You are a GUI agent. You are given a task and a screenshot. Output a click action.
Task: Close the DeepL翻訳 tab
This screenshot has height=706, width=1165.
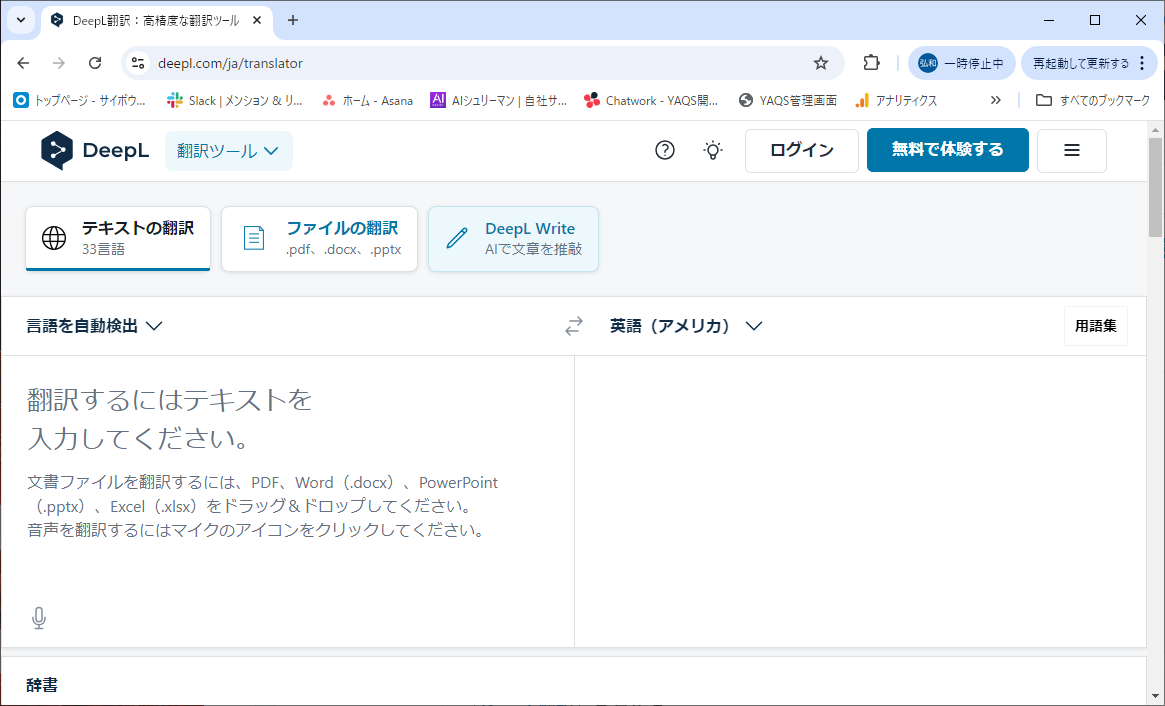[x=257, y=20]
